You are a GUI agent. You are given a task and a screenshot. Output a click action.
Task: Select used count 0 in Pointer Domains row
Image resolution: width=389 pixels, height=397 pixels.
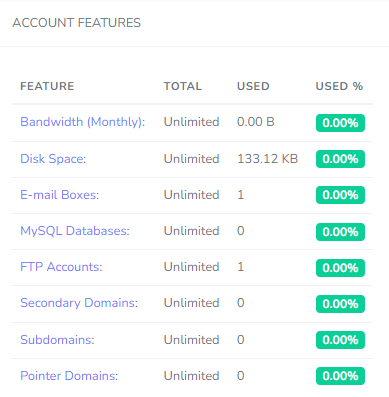[241, 376]
